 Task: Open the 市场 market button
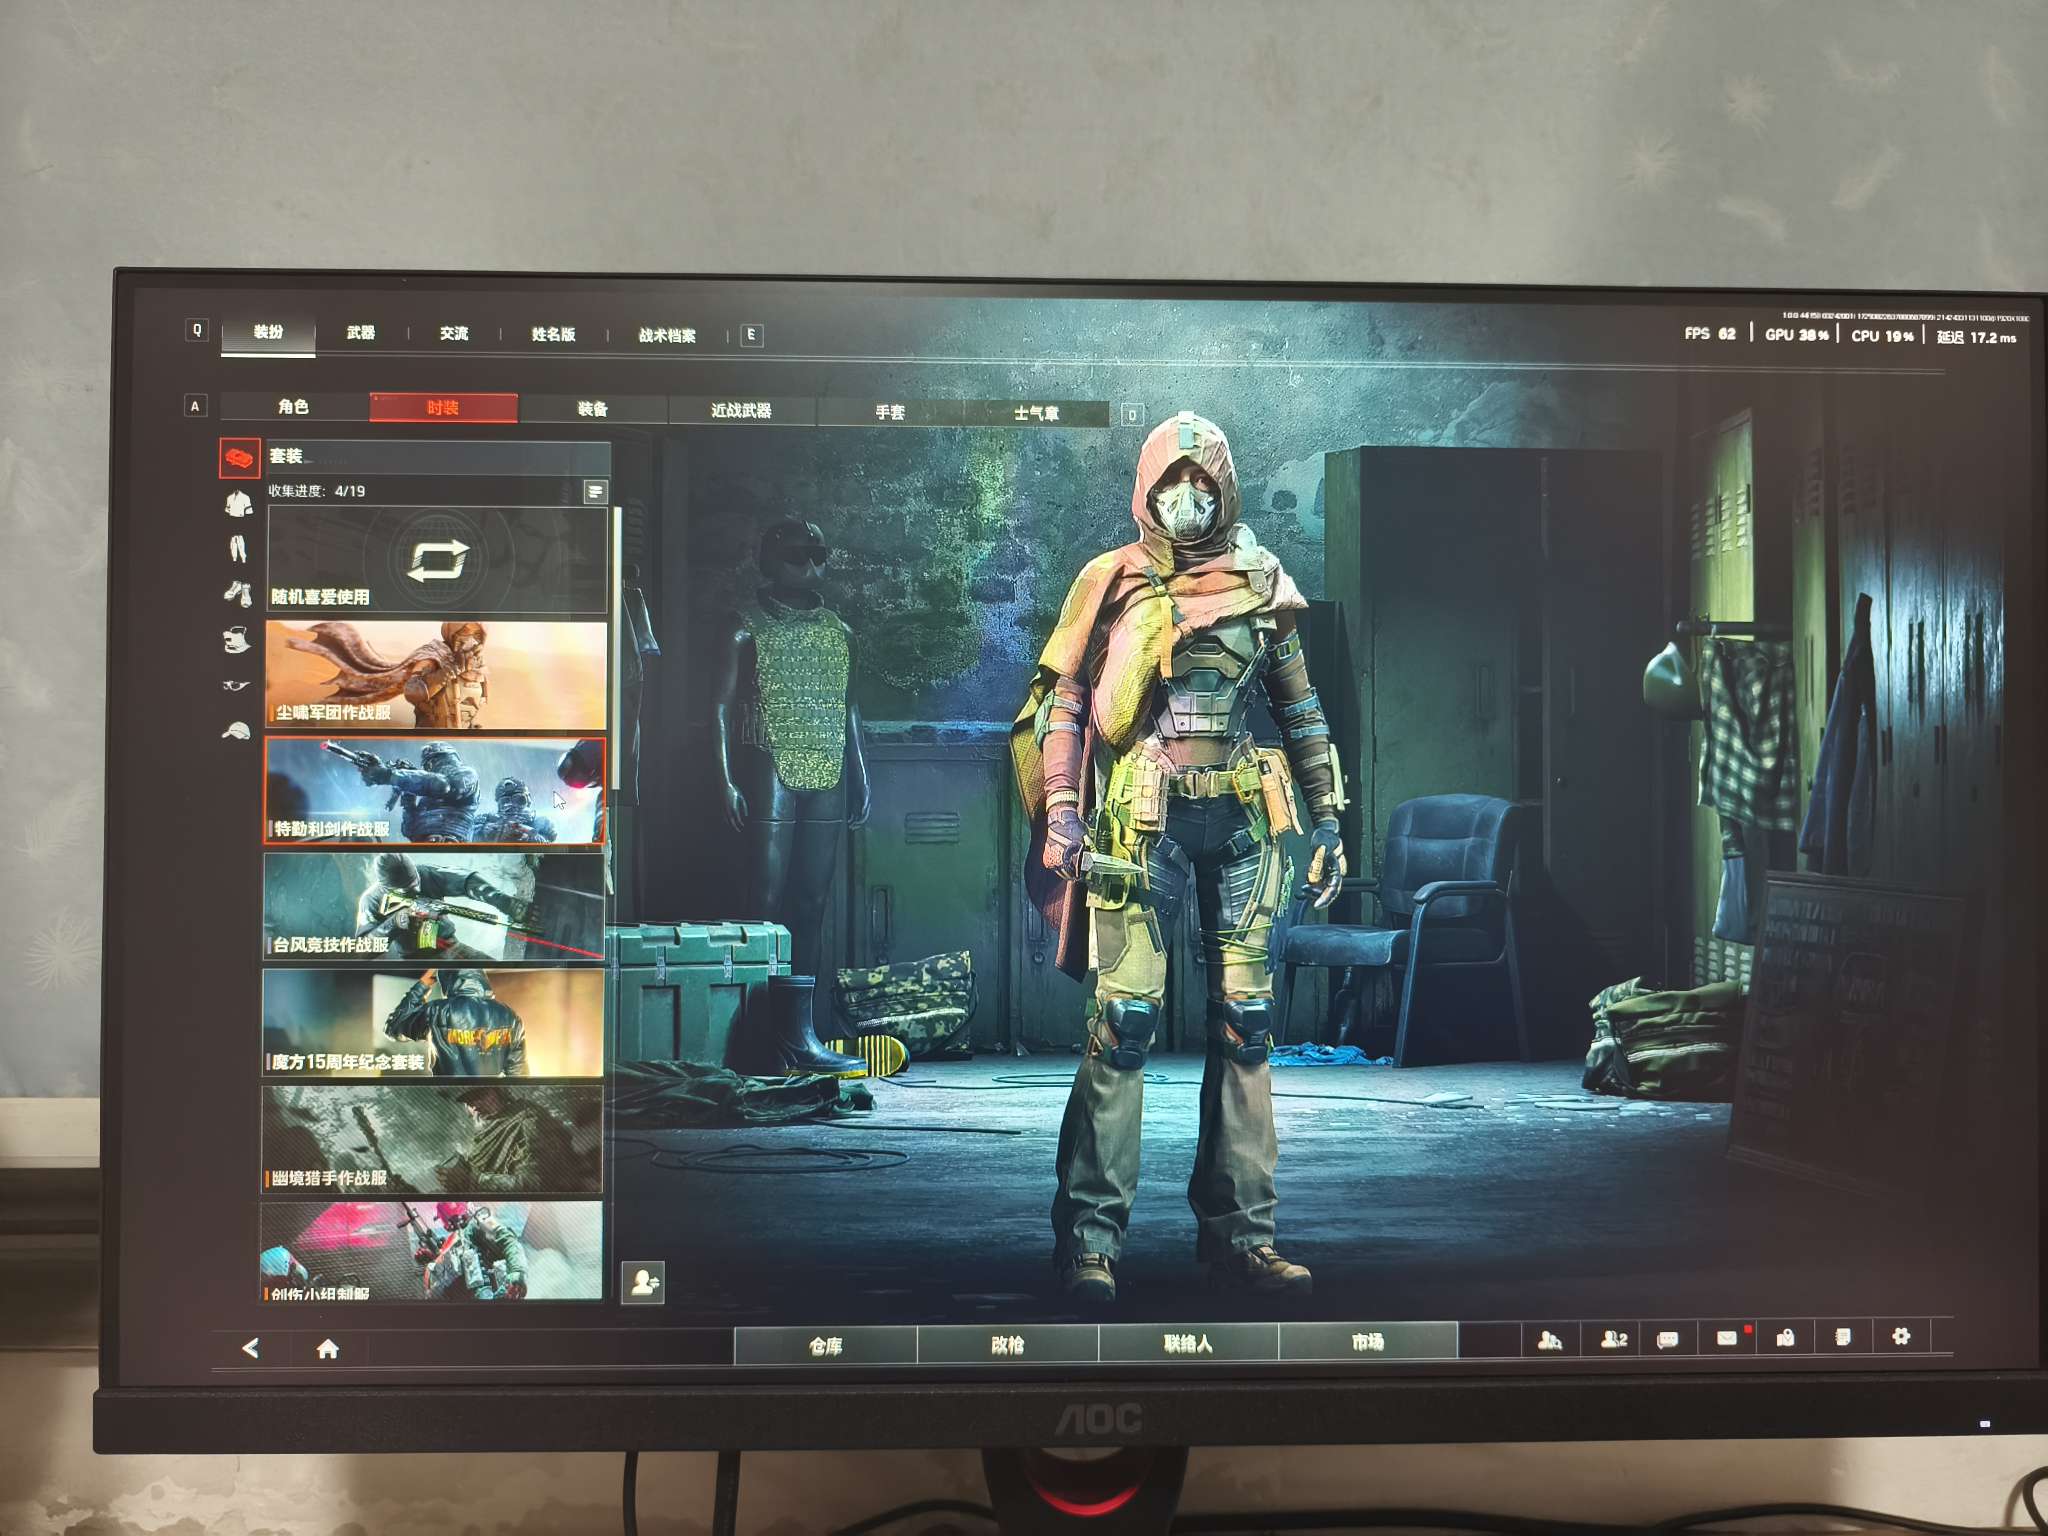(x=1367, y=1342)
